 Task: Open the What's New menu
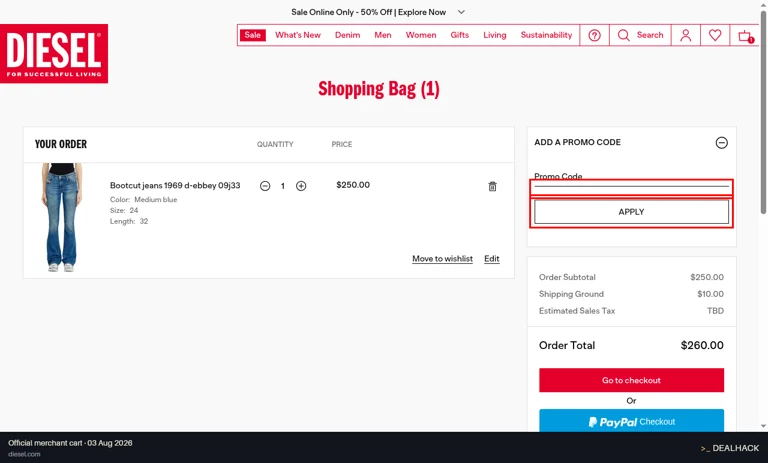point(297,35)
